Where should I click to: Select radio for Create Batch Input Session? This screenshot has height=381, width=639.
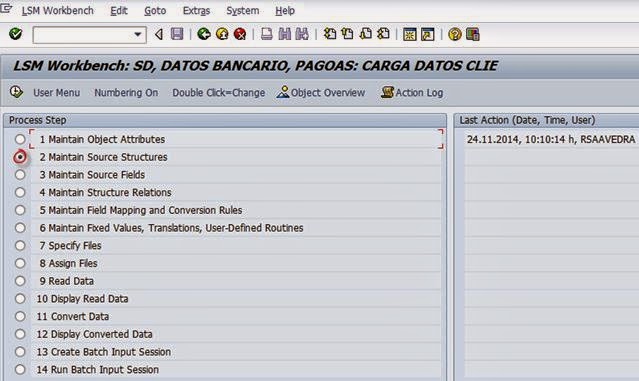tap(20, 352)
